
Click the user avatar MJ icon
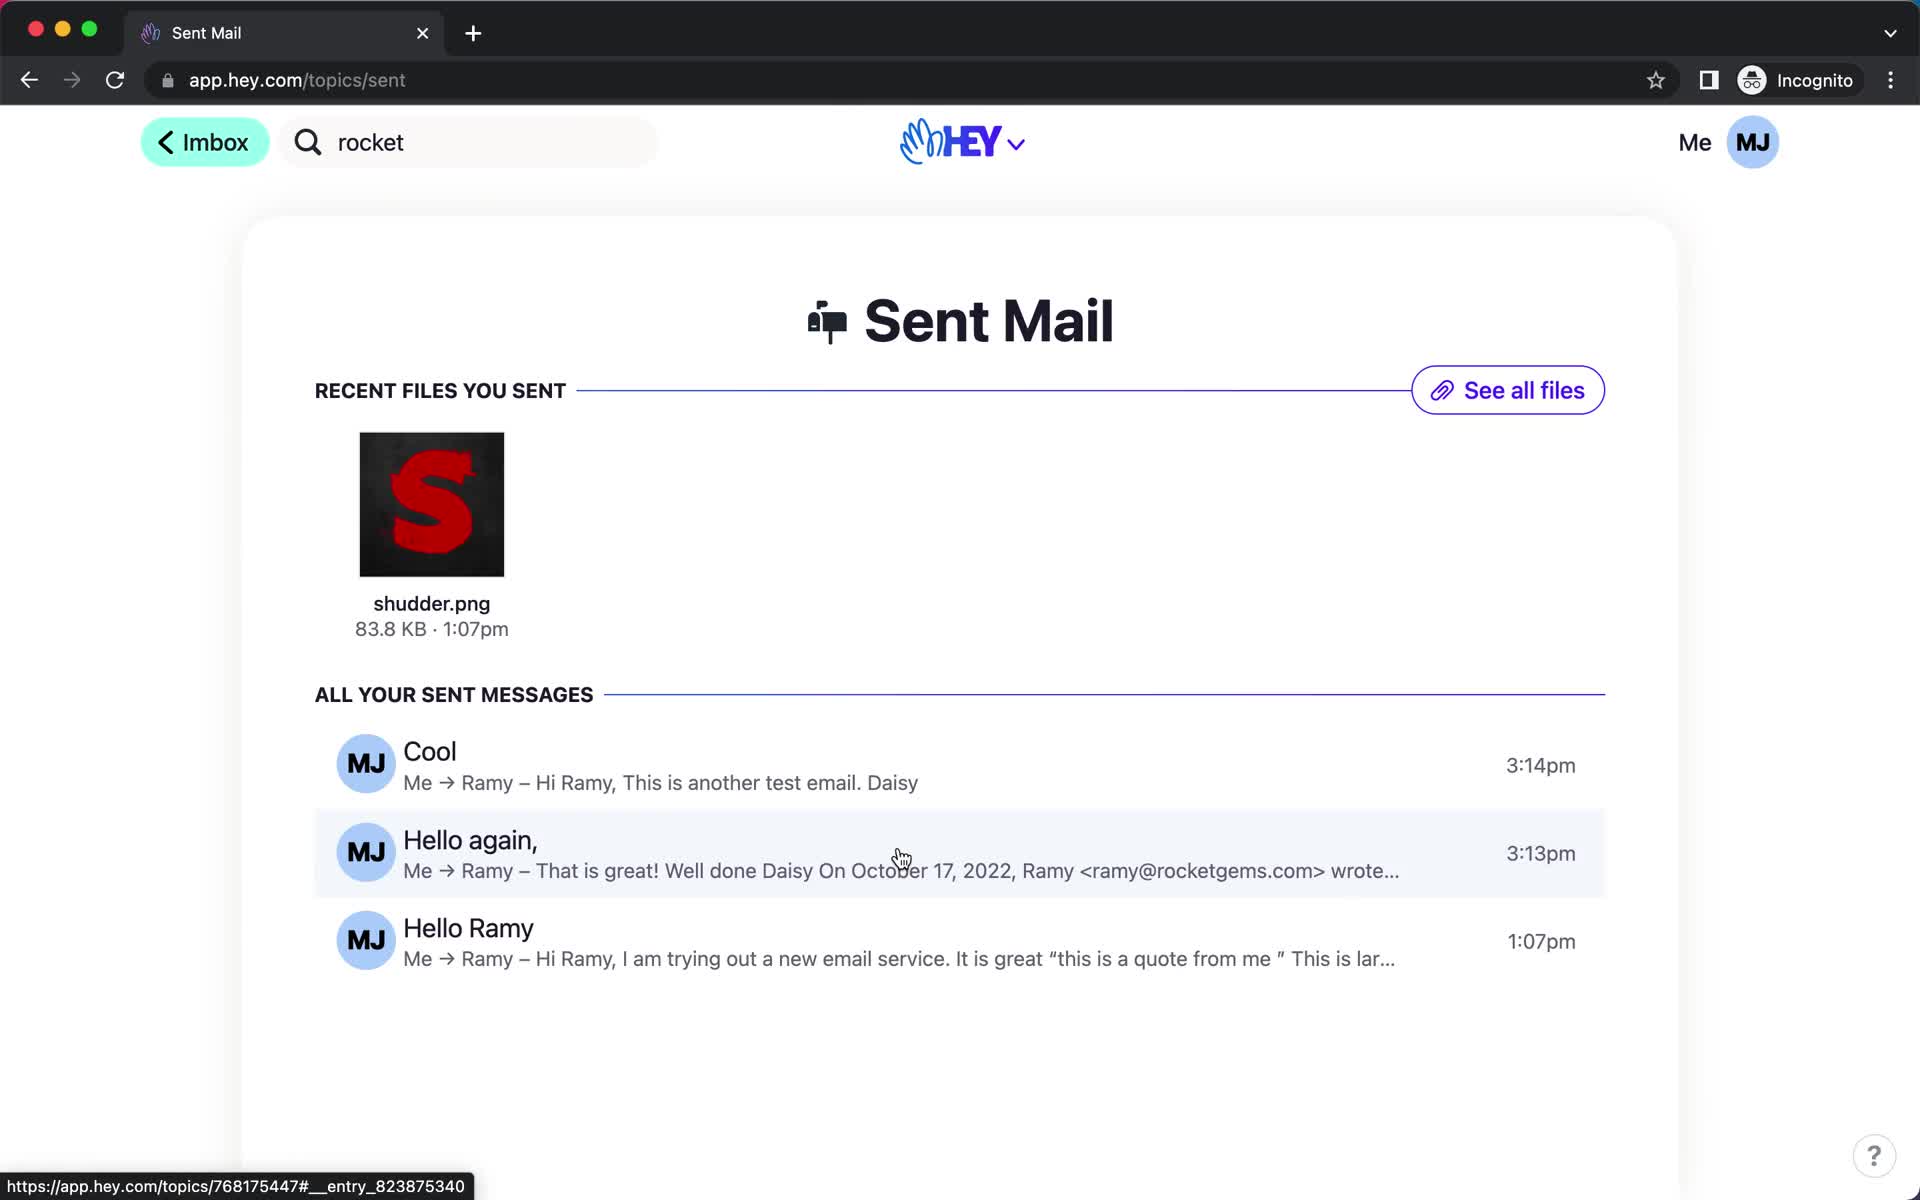click(1751, 142)
